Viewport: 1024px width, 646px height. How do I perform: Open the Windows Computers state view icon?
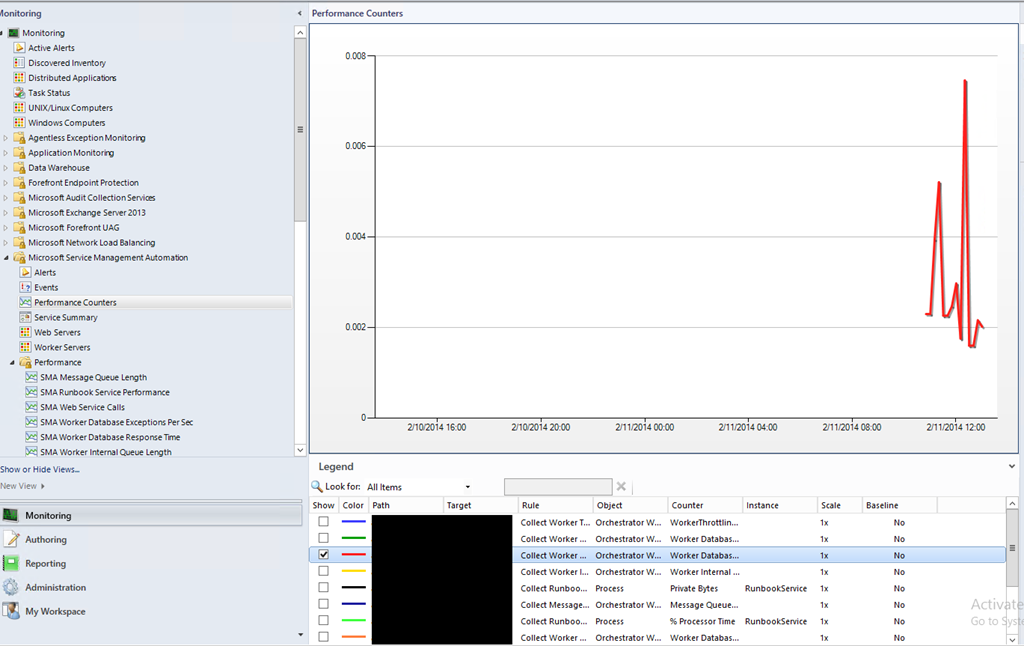19,123
